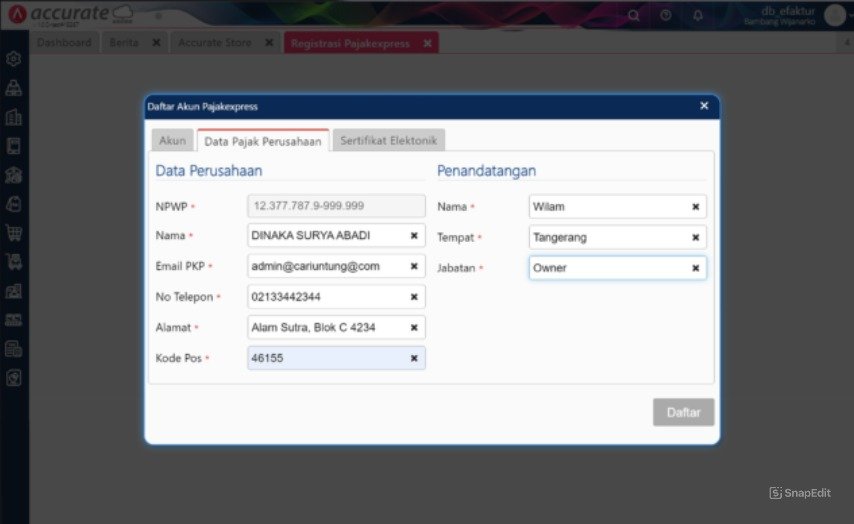Open the warehouse sidebar icon below settings
The height and width of the screenshot is (524, 854).
[x=14, y=87]
